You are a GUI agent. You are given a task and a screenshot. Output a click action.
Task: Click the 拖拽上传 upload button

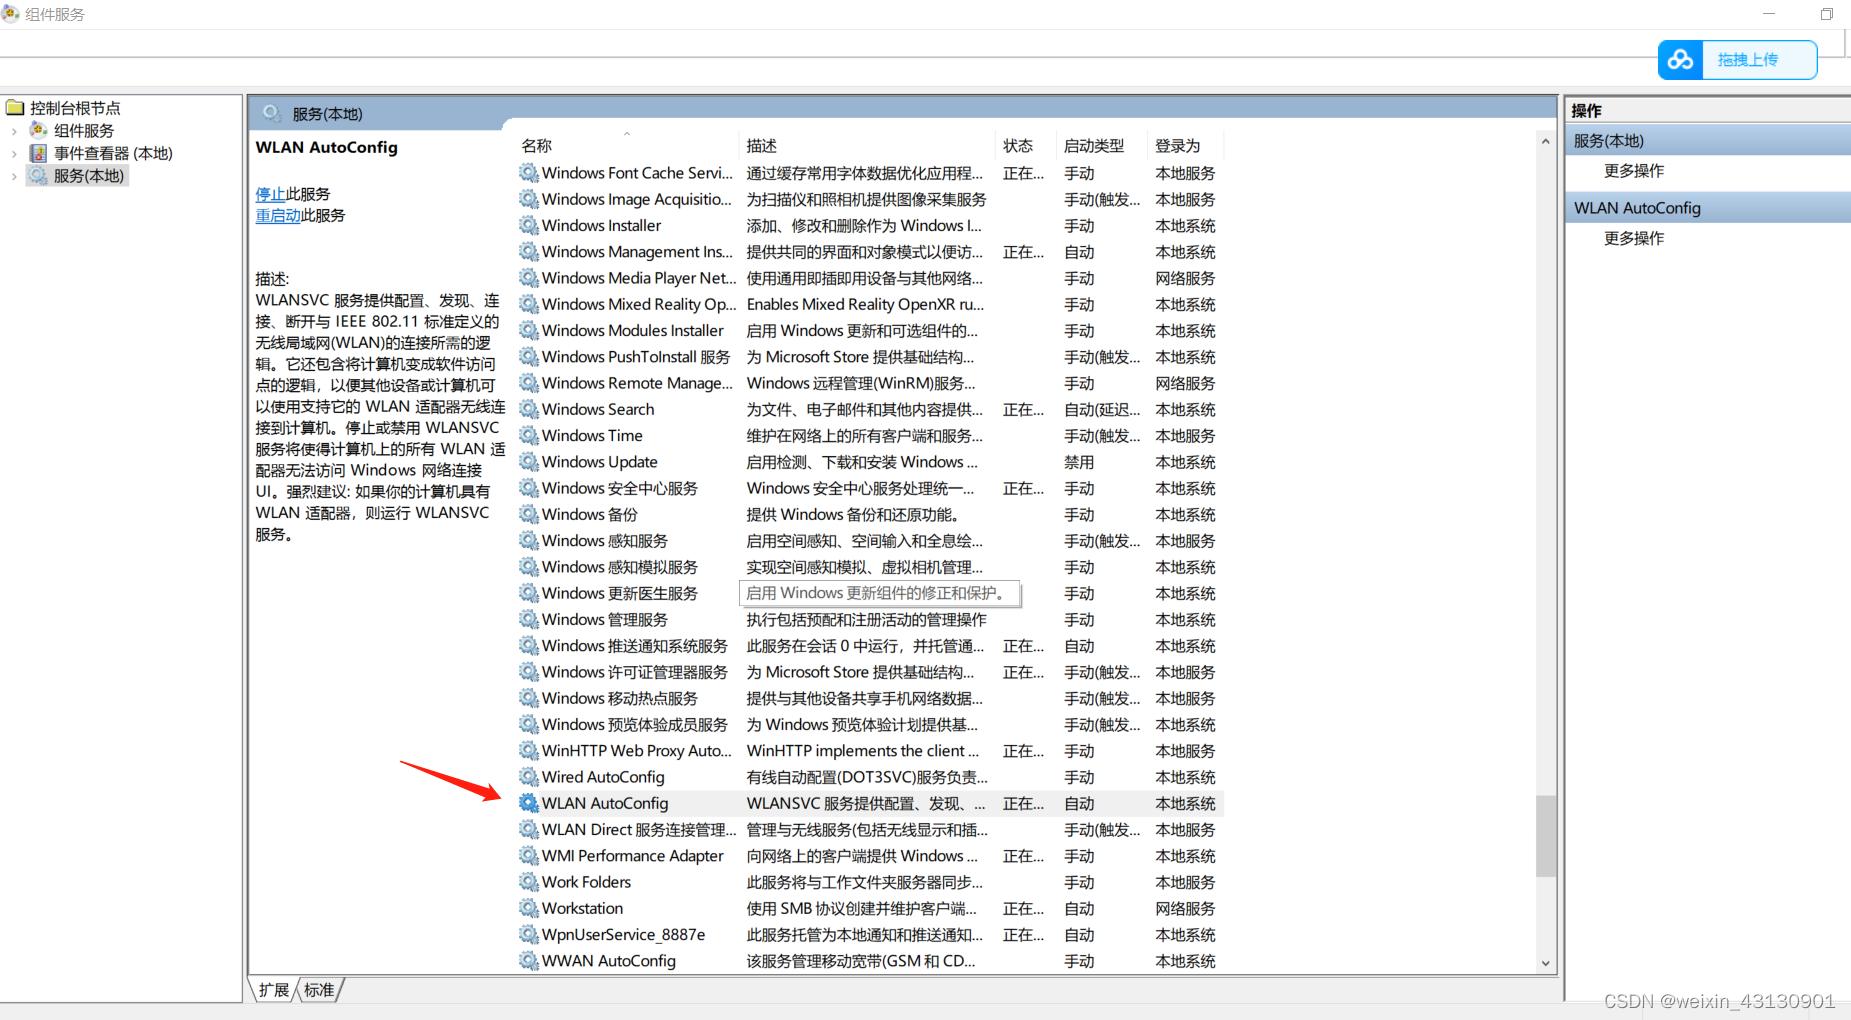pos(1737,60)
